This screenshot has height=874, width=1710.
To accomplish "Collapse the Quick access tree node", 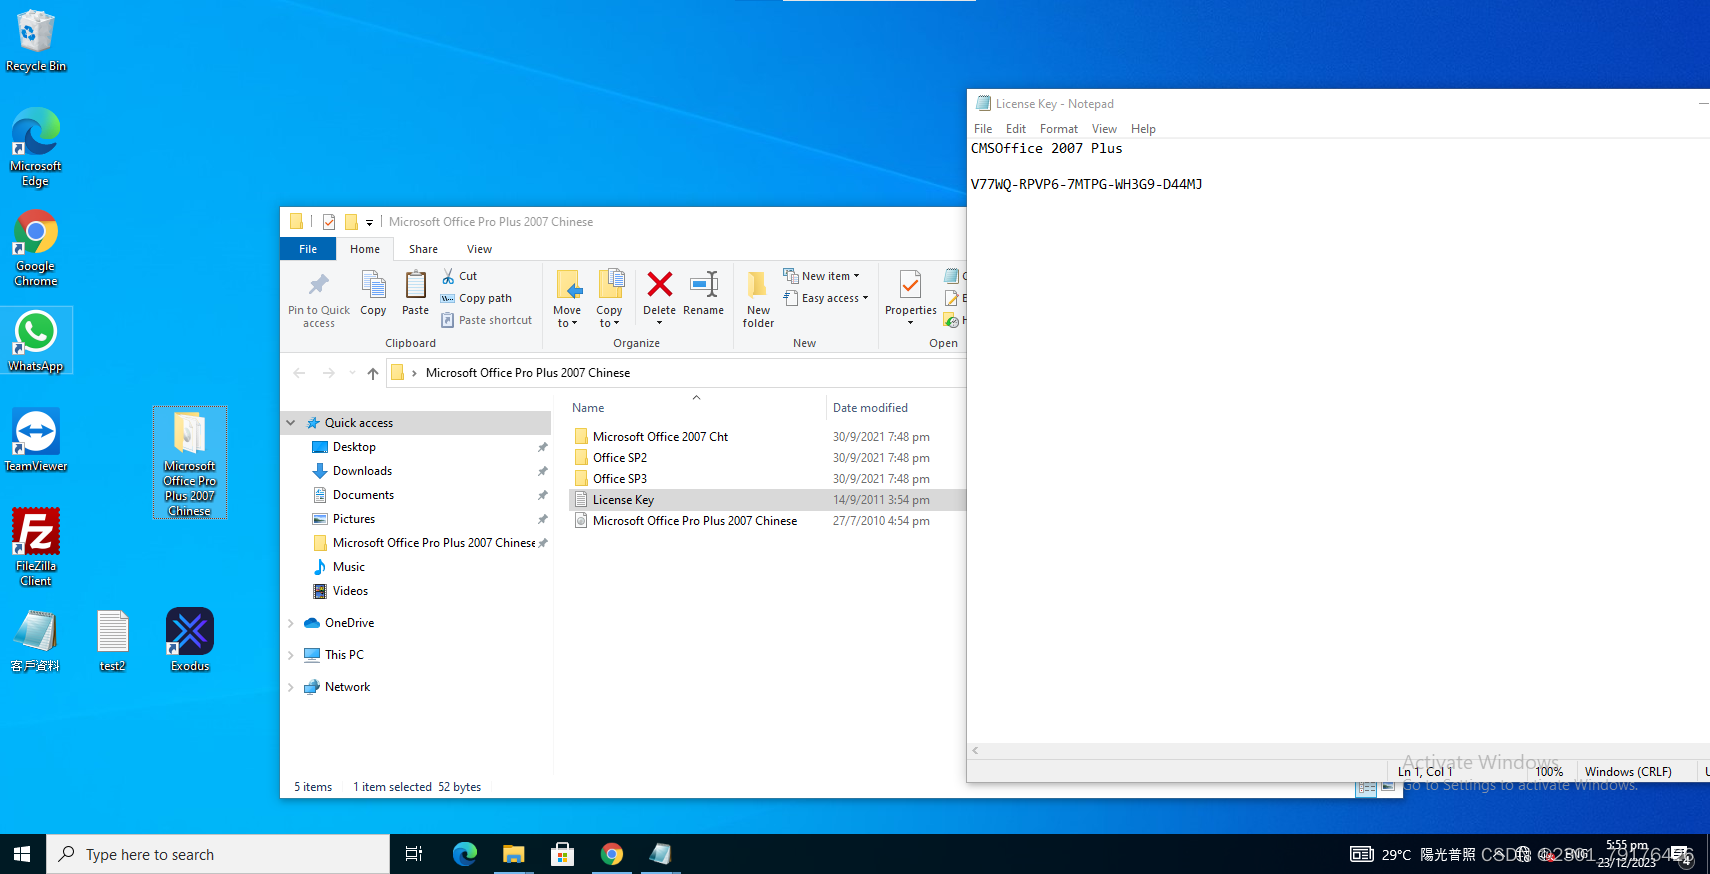I will point(291,423).
